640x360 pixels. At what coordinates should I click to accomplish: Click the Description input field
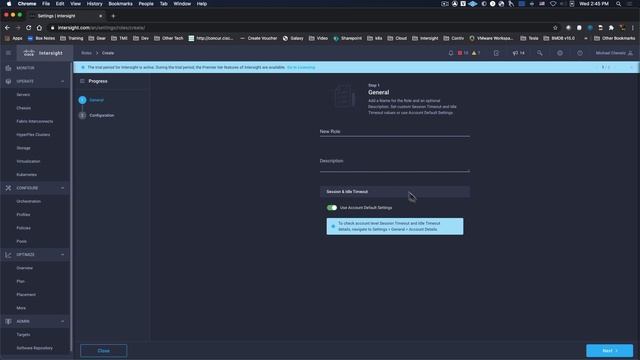pyautogui.click(x=395, y=165)
